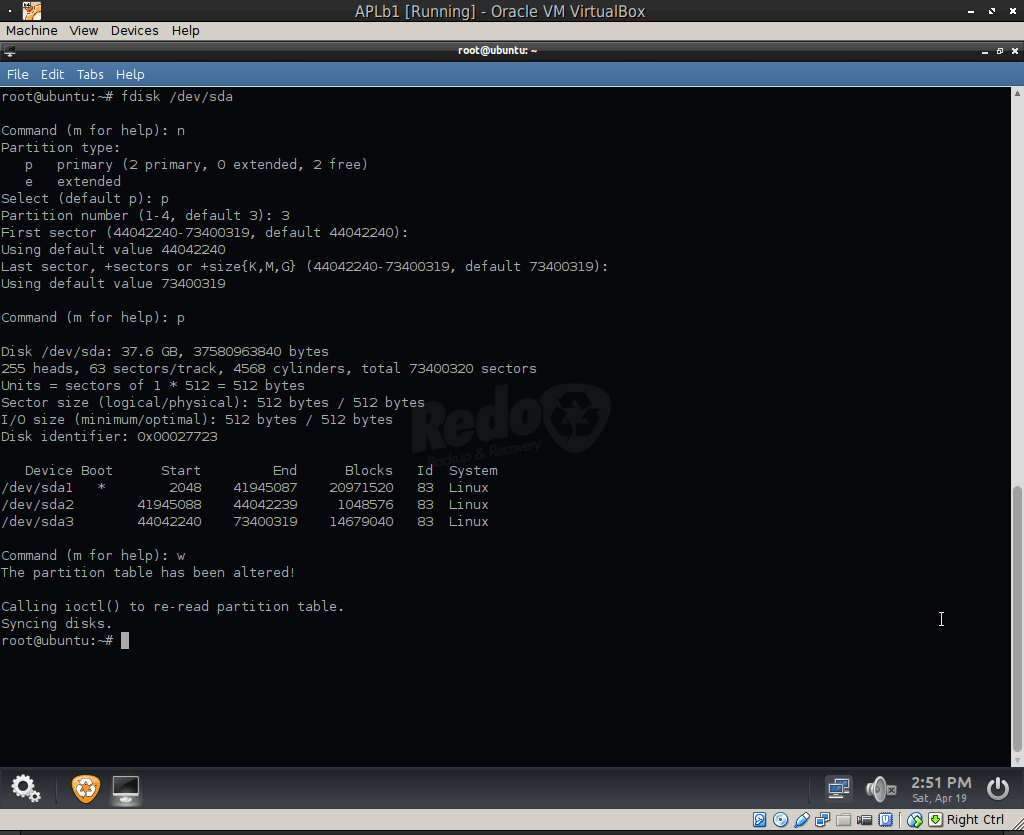Click the USB devices status icon
Image resolution: width=1024 pixels, height=835 pixels.
(802, 819)
